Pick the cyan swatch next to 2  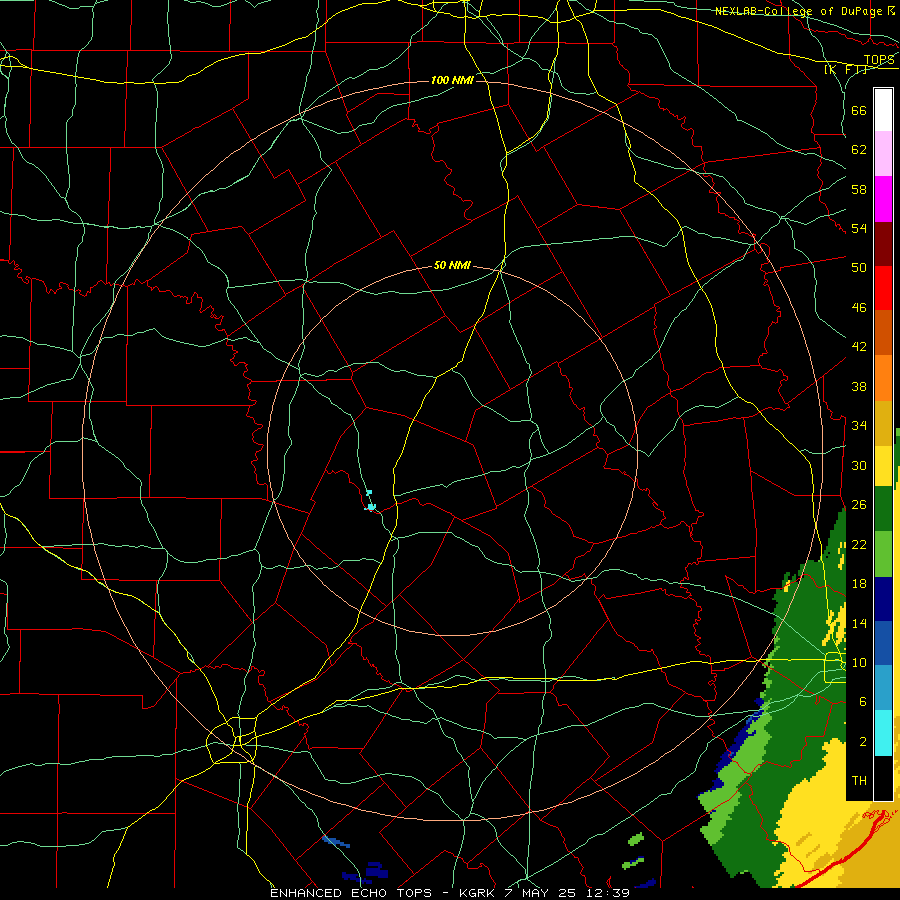(x=883, y=733)
